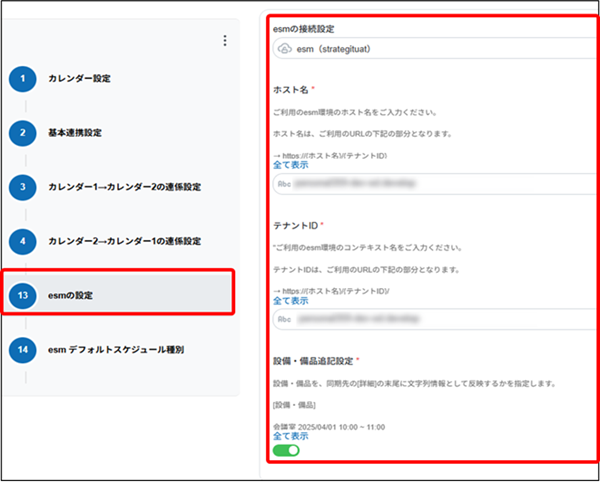Viewport: 600px width, 482px height.
Task: Click the step 1 number circle
Action: (22, 78)
